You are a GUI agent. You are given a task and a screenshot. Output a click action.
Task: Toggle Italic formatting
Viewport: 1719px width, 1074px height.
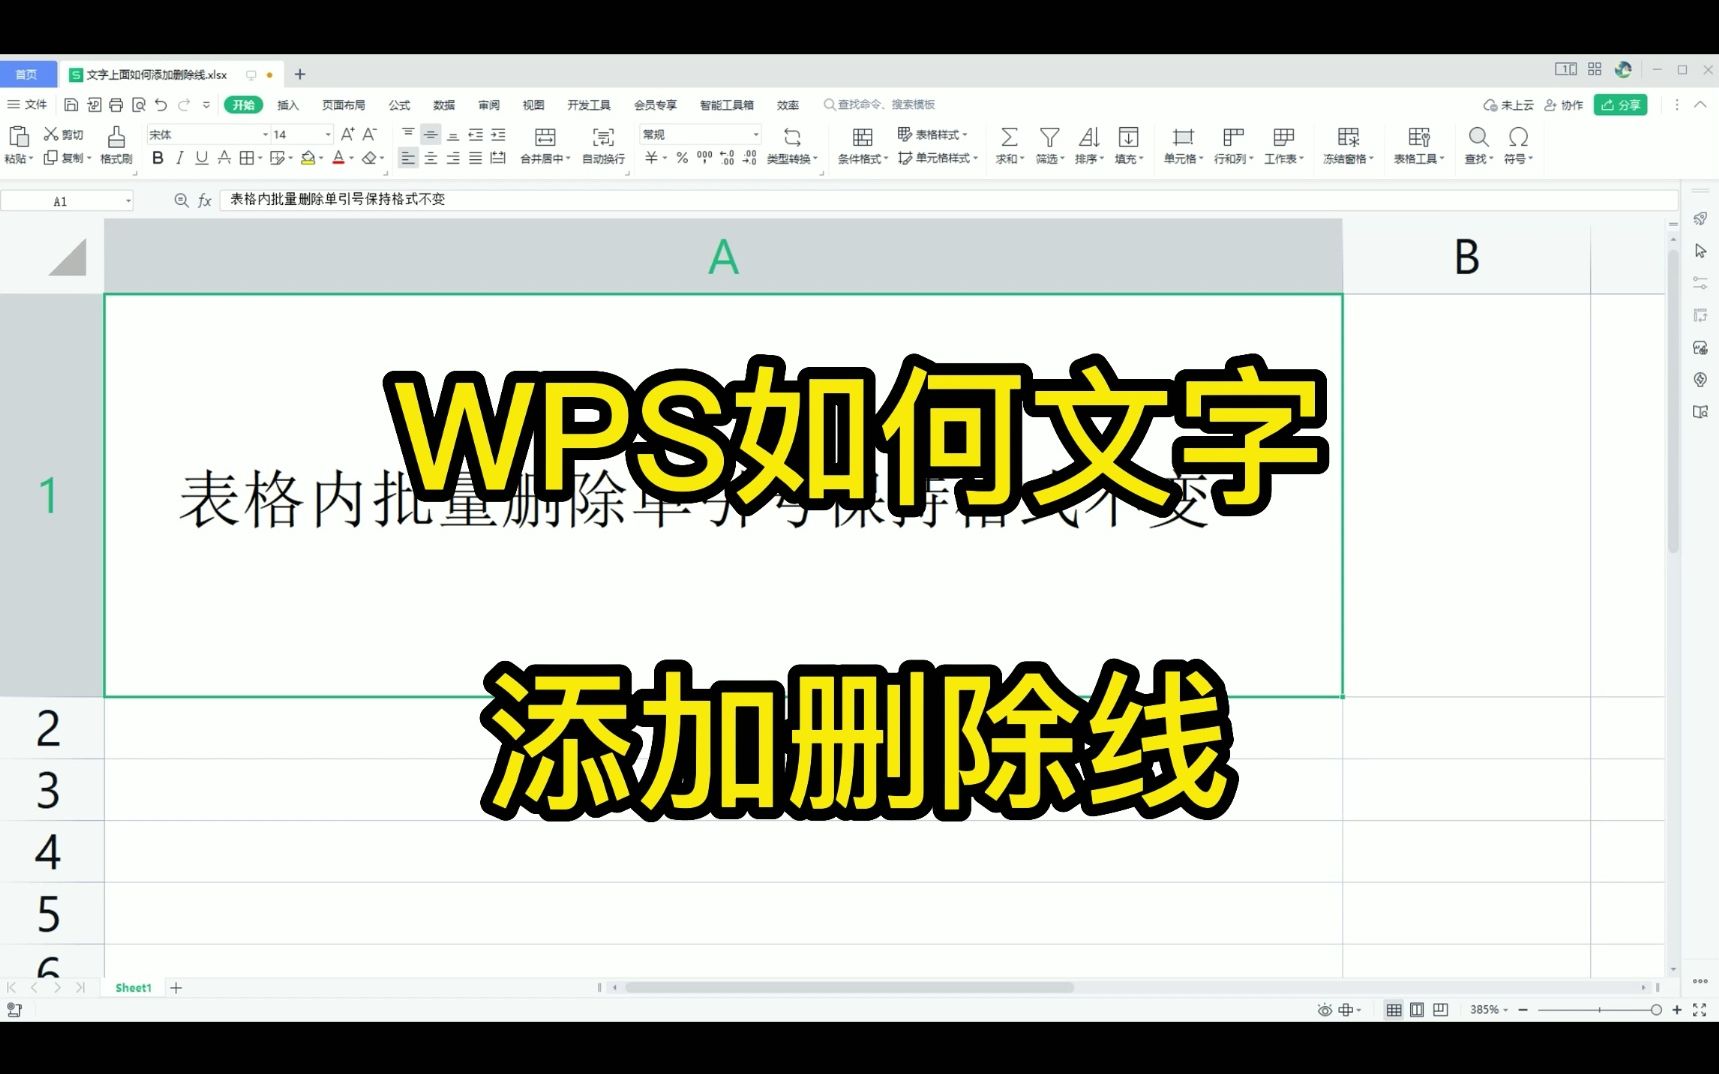pyautogui.click(x=180, y=158)
